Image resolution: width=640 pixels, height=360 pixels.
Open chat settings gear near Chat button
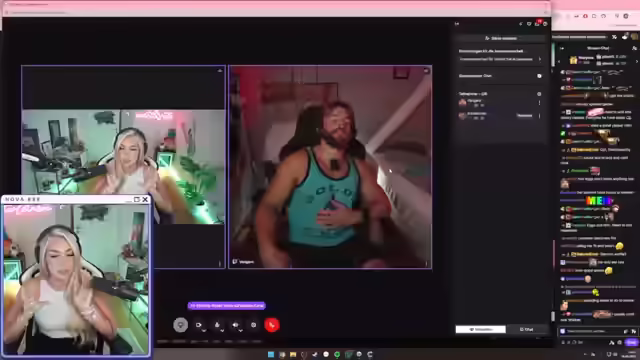[620, 342]
